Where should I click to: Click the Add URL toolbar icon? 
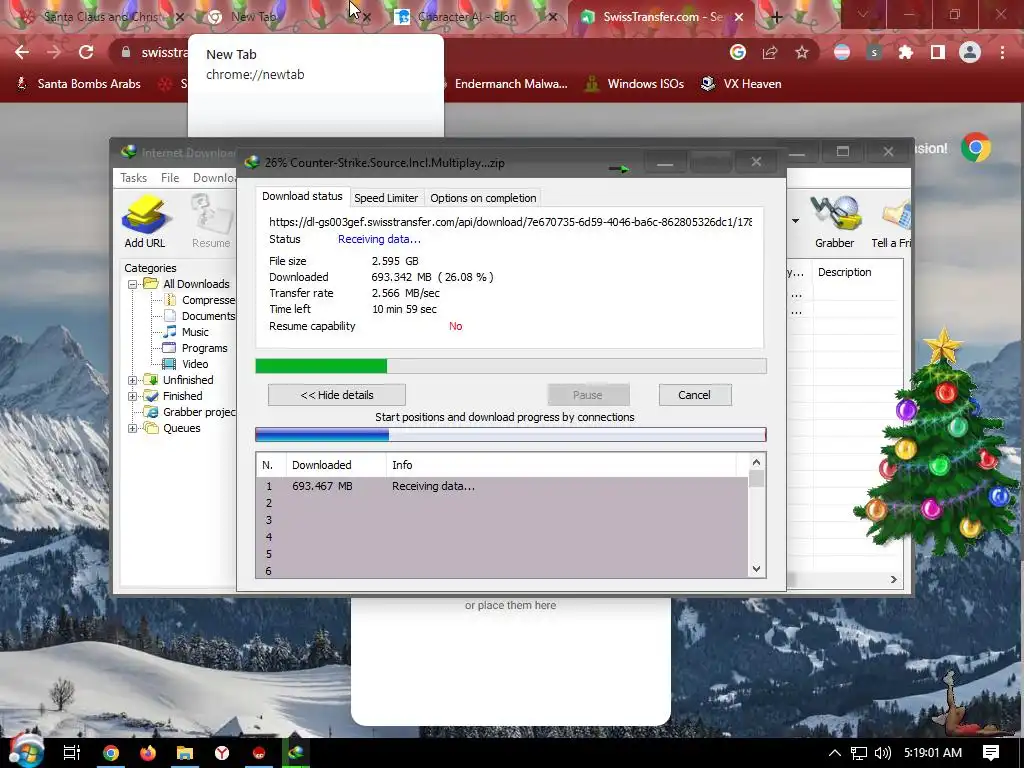click(145, 222)
